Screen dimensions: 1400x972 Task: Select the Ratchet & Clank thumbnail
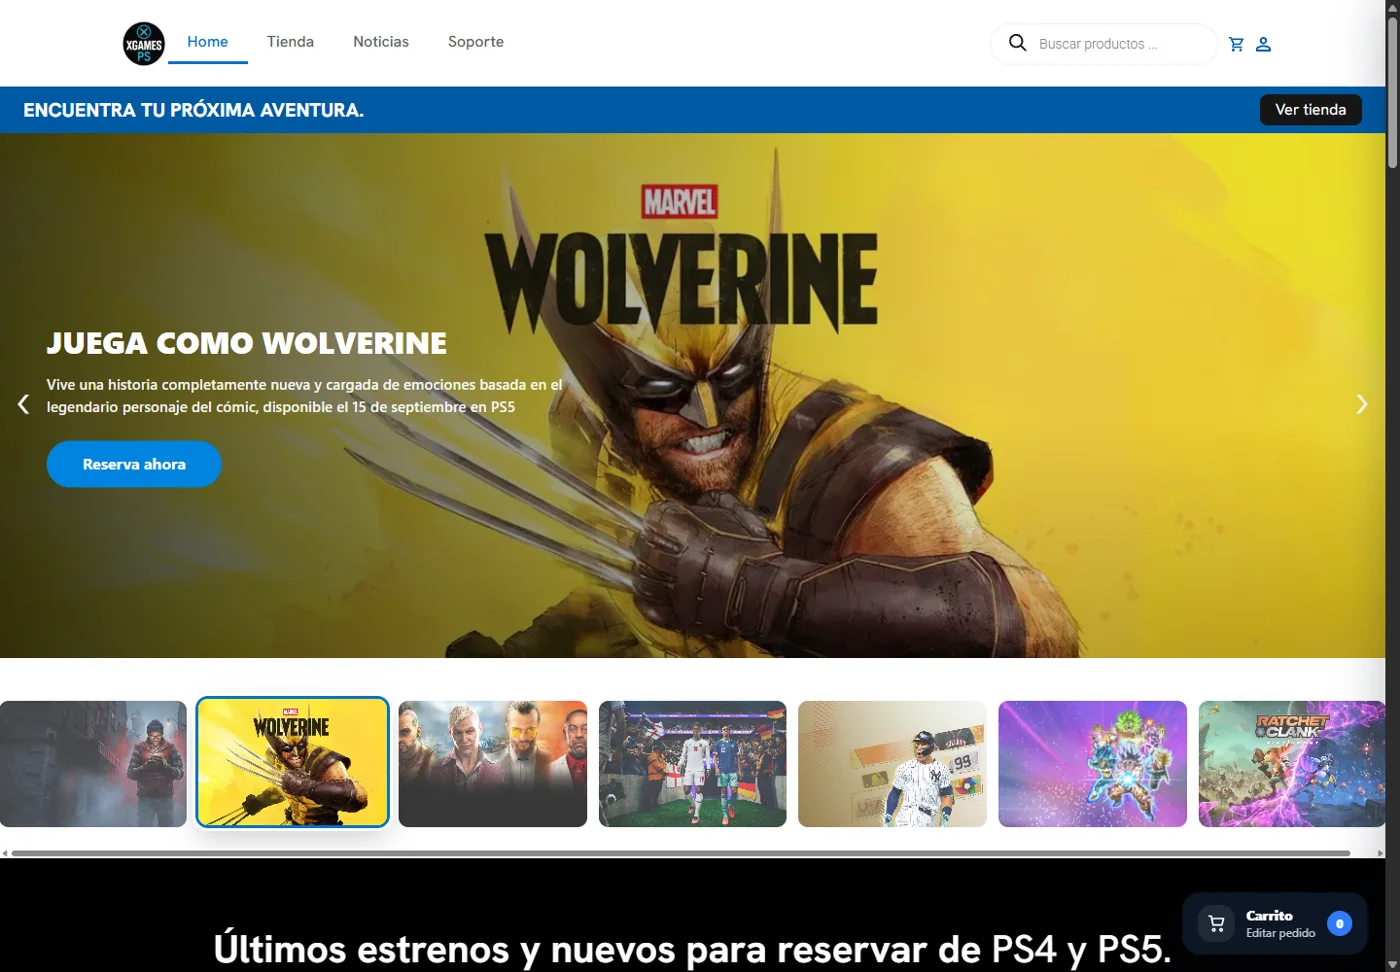point(1292,764)
